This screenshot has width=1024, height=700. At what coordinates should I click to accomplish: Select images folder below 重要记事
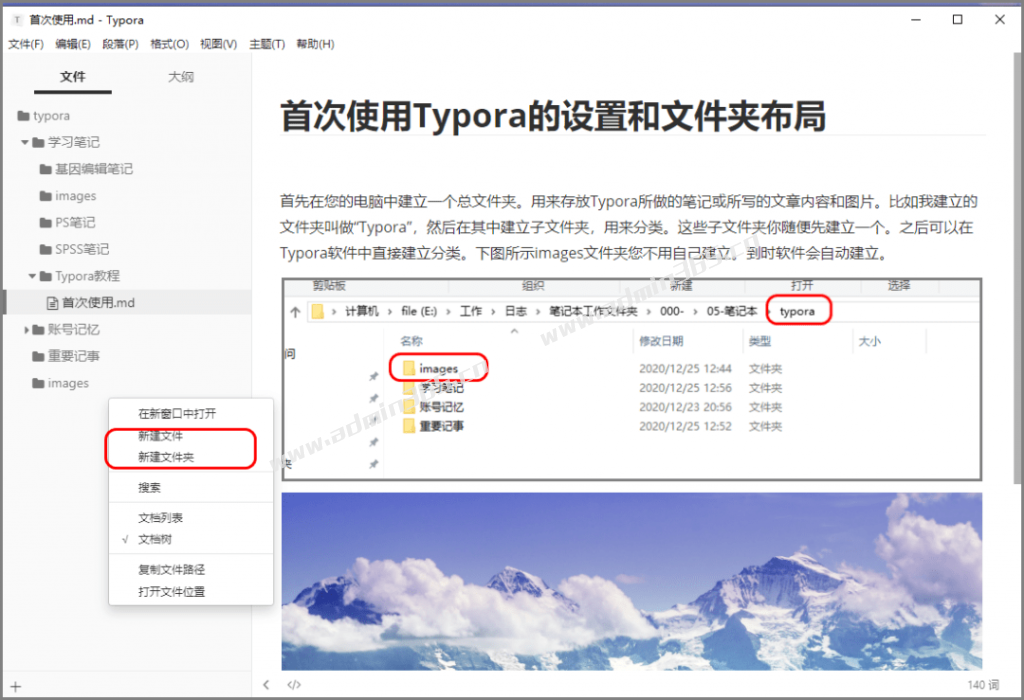68,383
